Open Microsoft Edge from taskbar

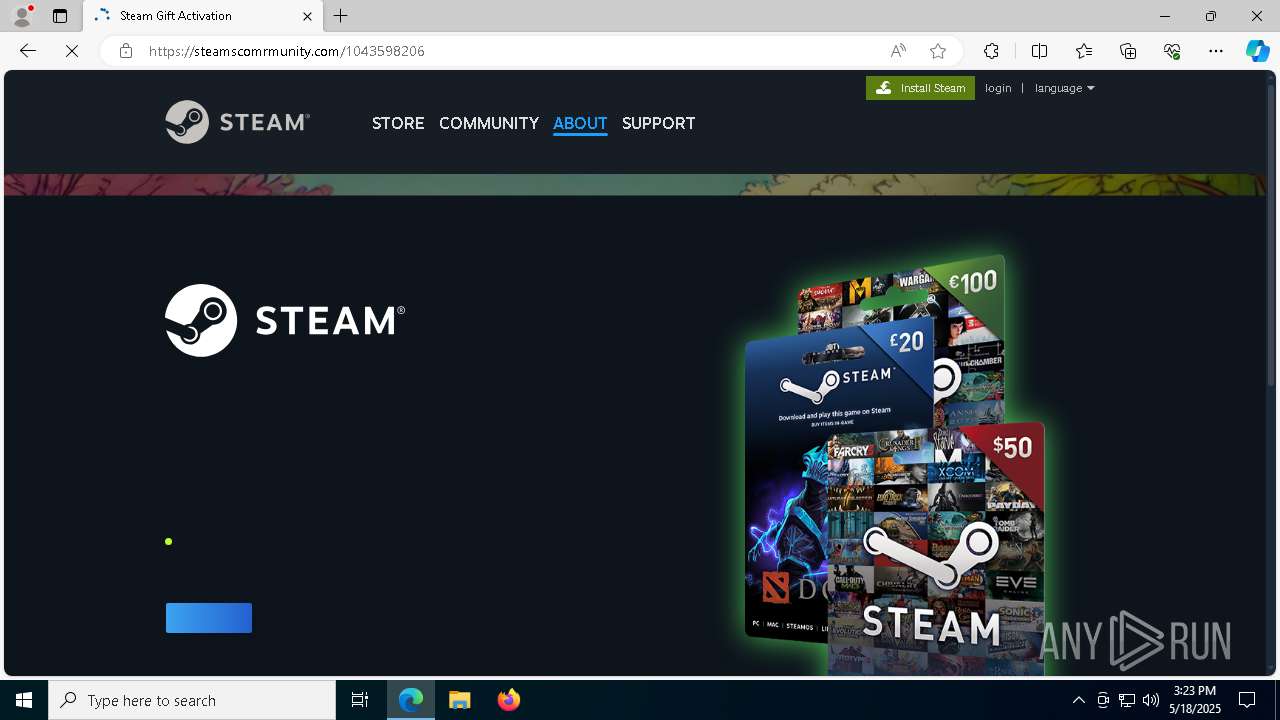coord(411,700)
